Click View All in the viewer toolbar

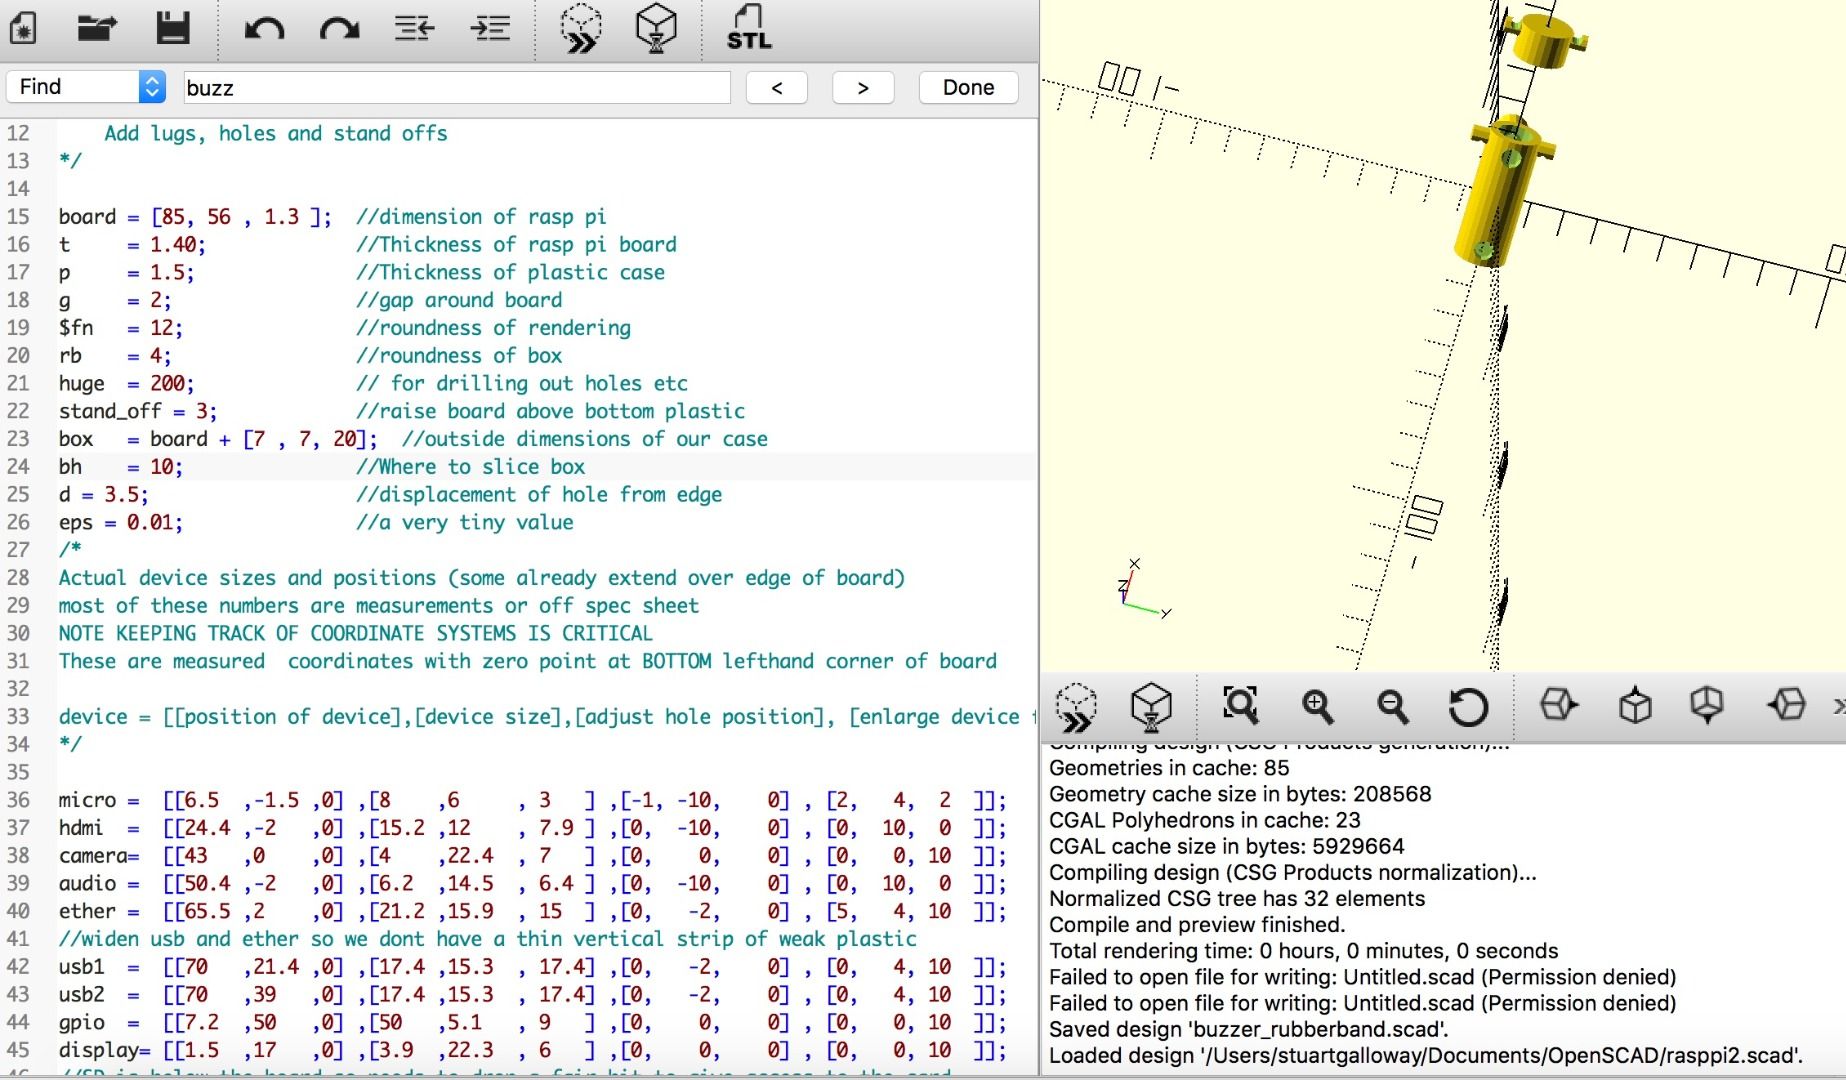(1241, 706)
